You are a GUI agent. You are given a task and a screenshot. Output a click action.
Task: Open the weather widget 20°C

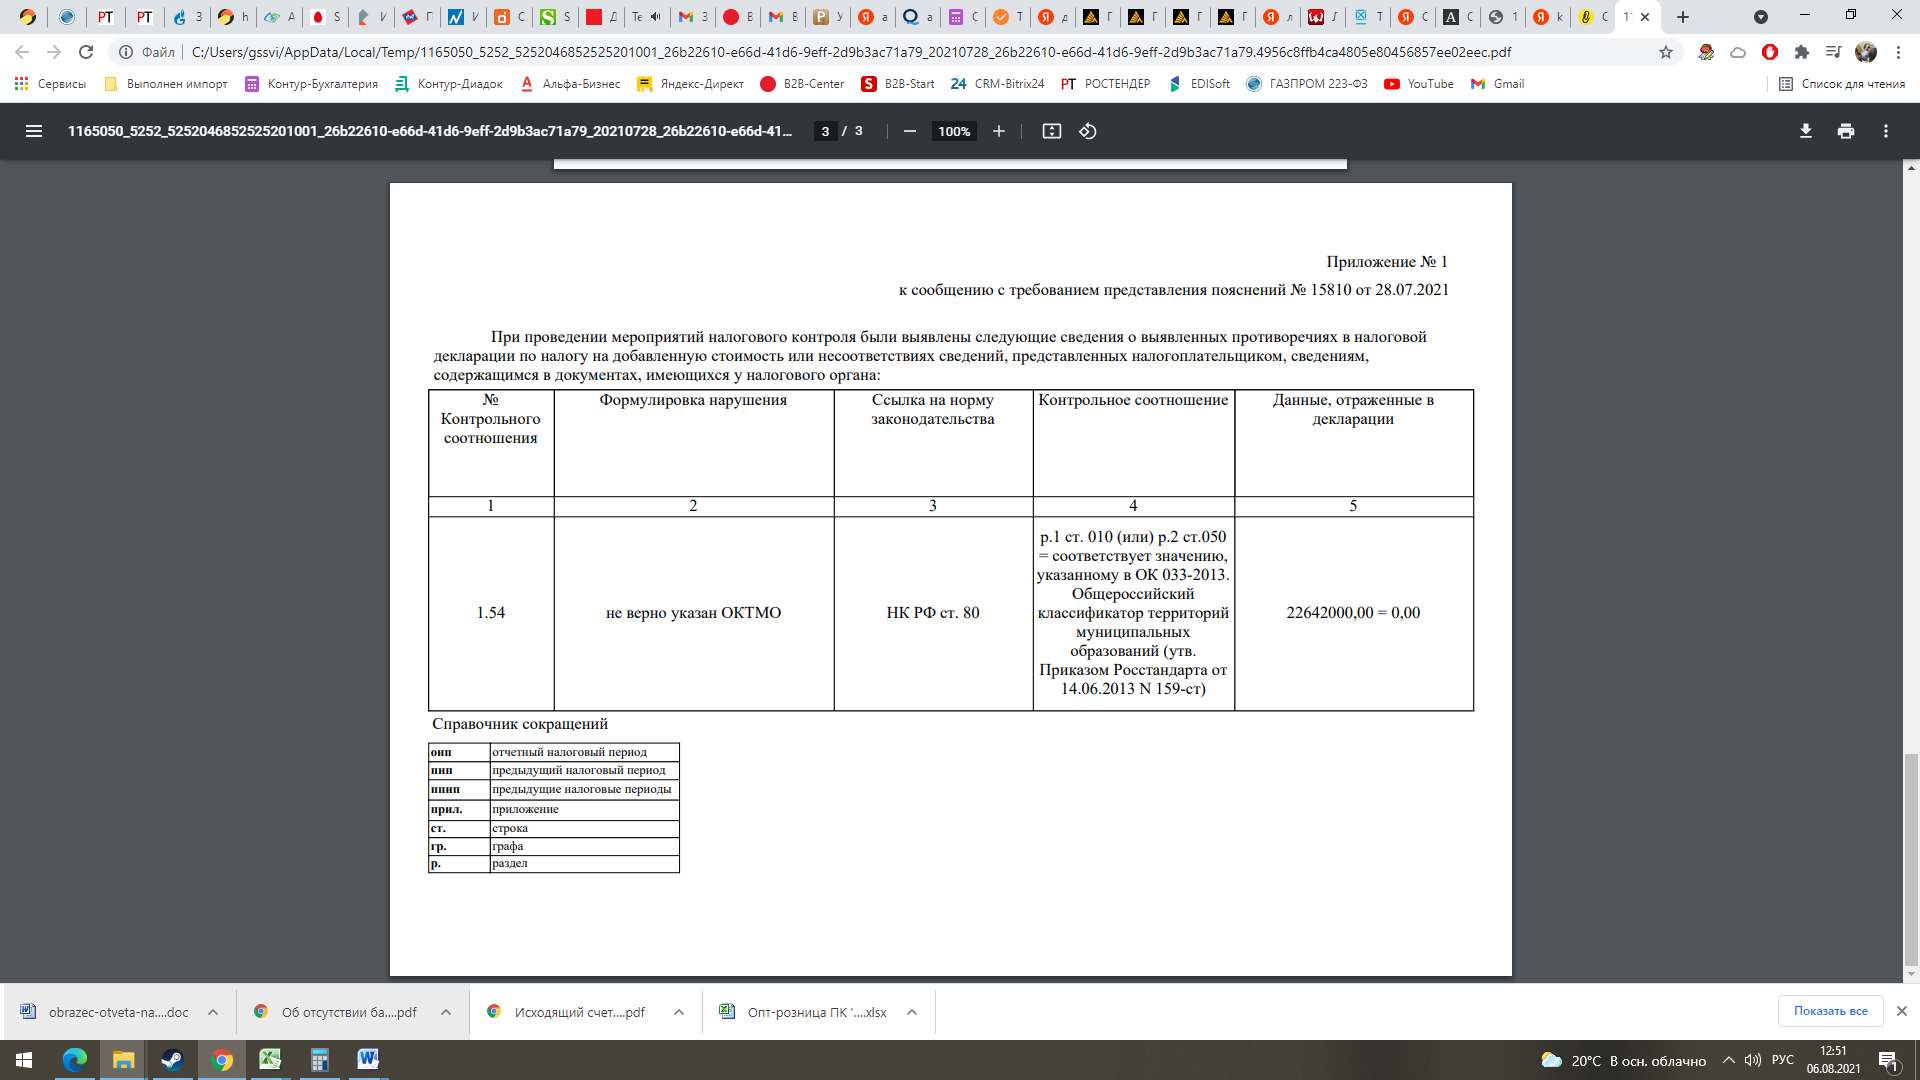1623,1060
